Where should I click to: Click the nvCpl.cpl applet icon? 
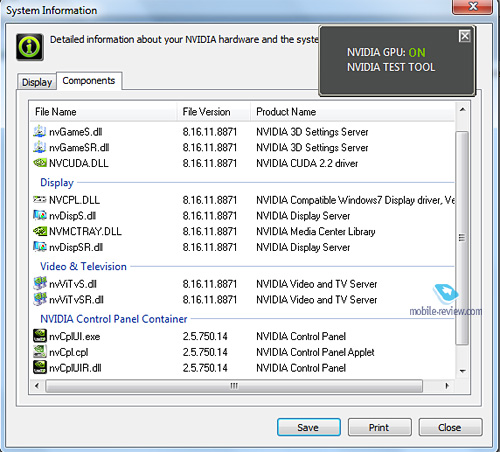(x=40, y=351)
